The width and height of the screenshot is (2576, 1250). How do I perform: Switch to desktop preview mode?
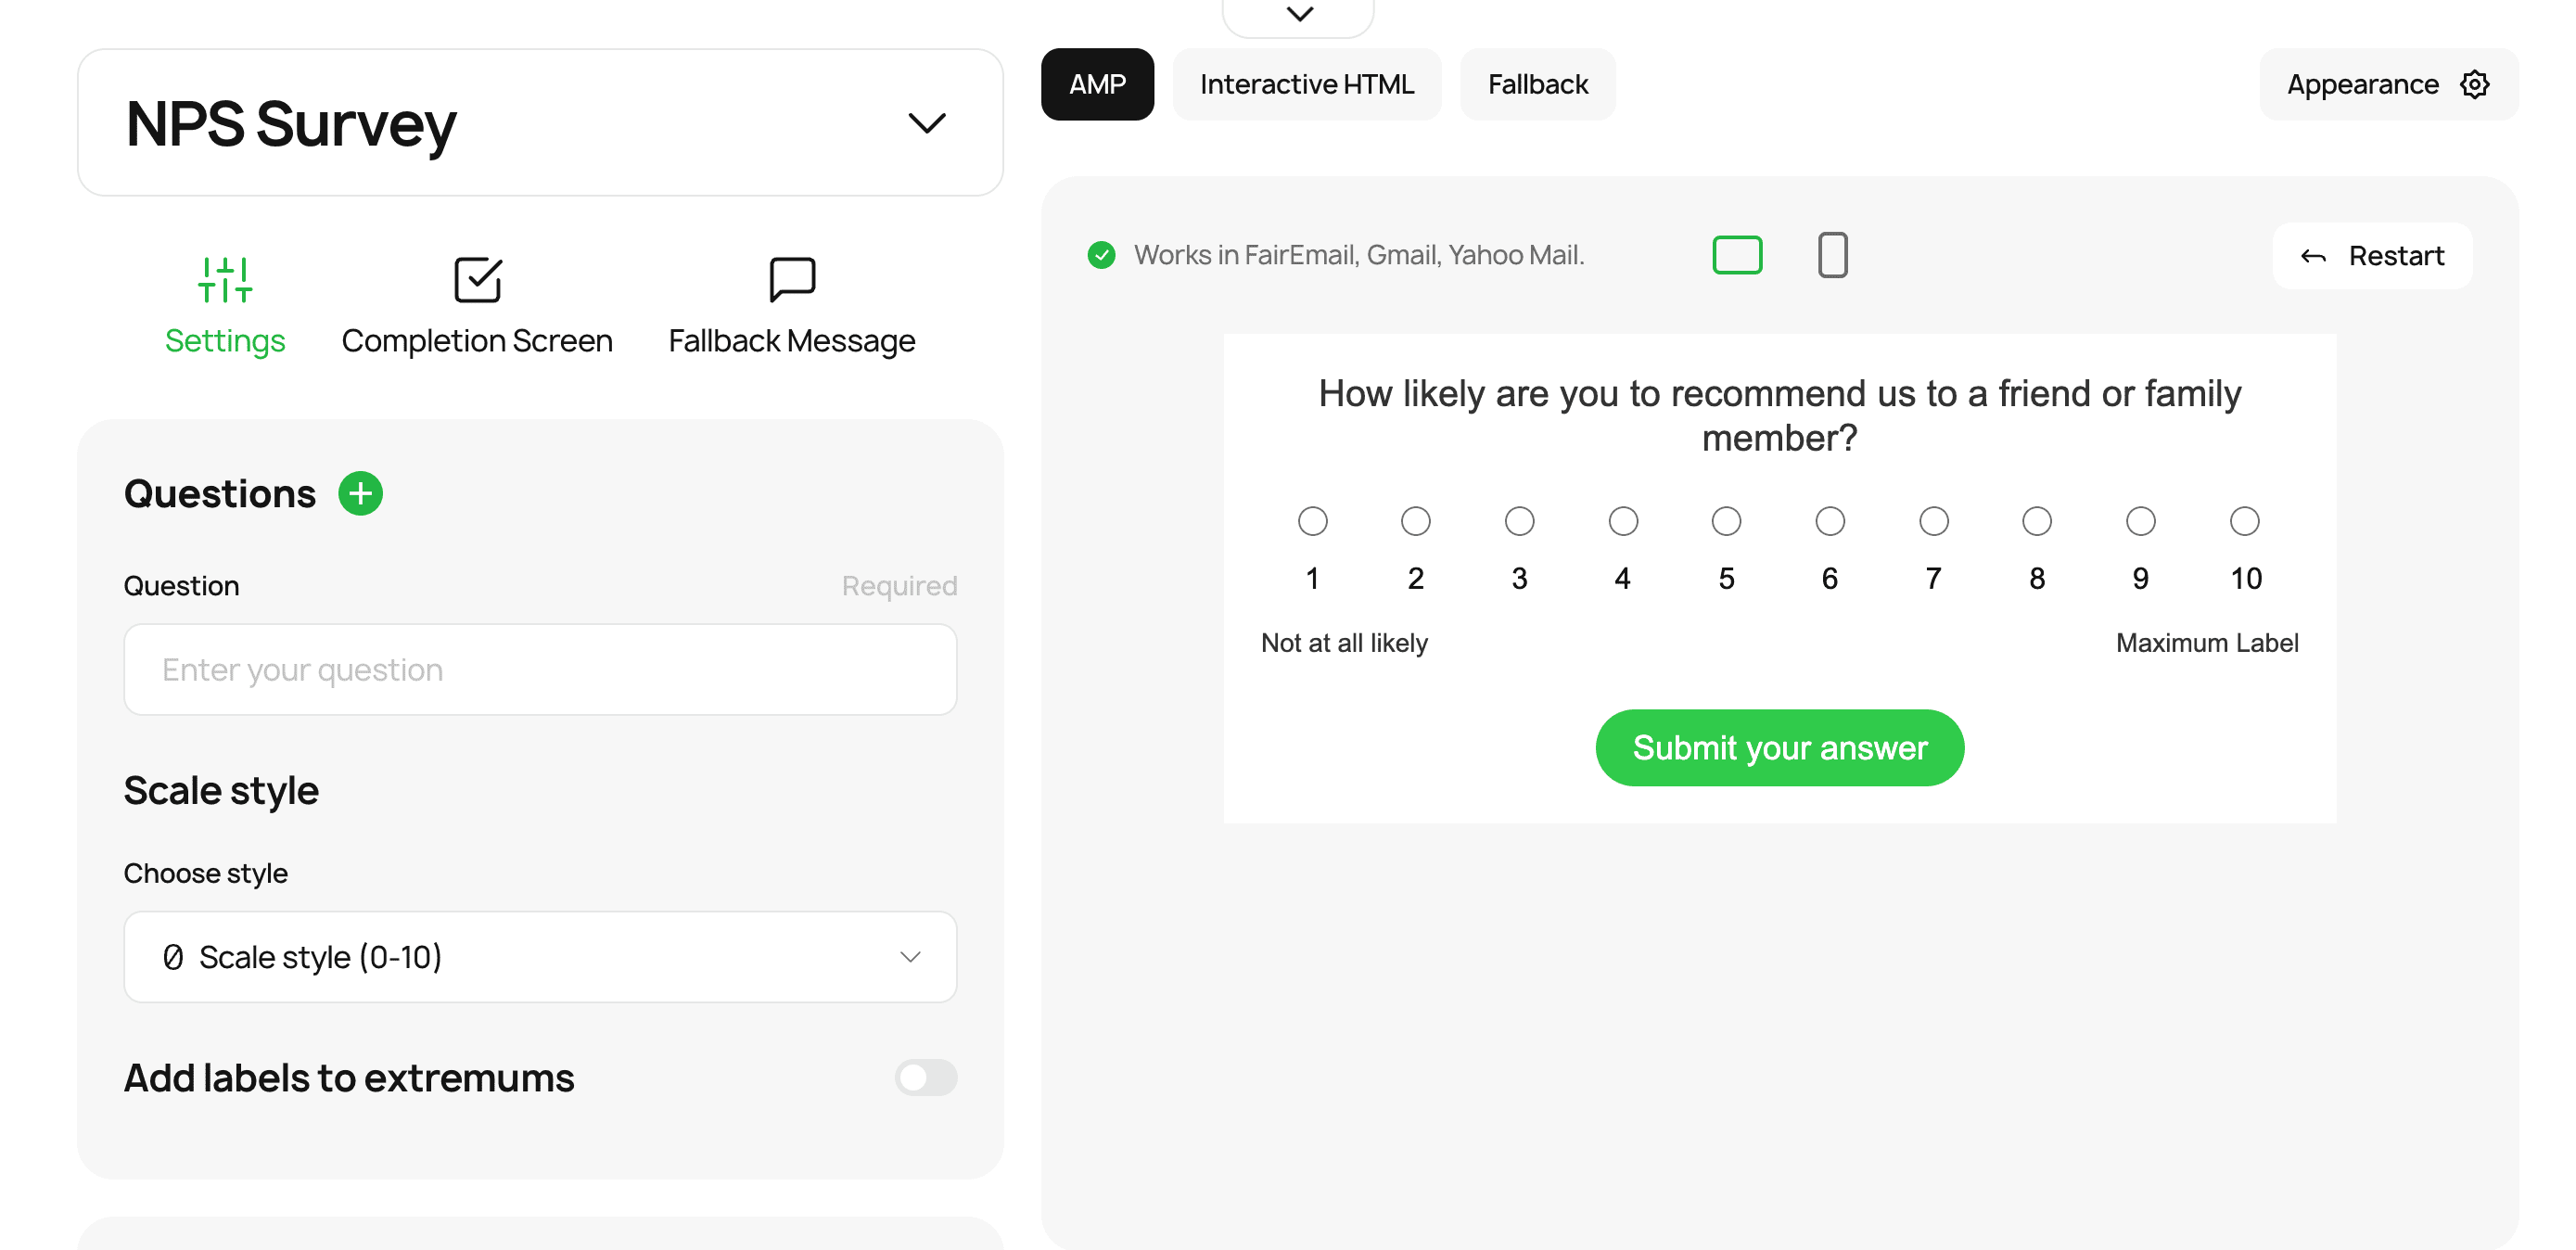[x=1737, y=255]
